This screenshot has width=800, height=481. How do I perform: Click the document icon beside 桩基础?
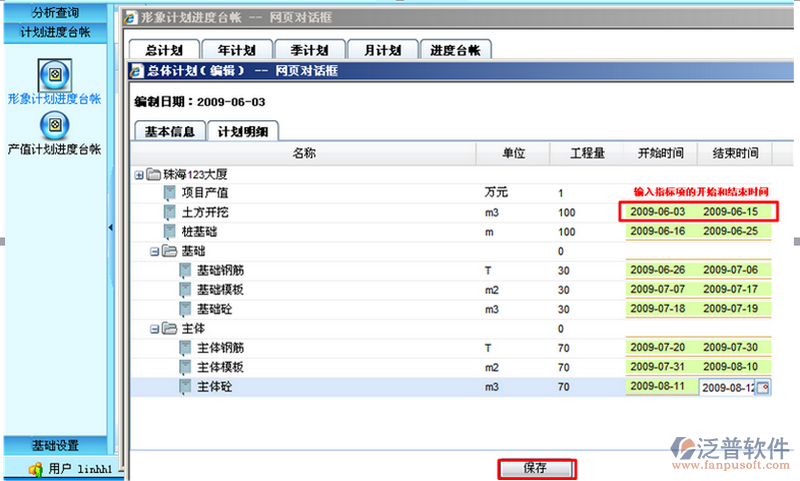click(169, 232)
